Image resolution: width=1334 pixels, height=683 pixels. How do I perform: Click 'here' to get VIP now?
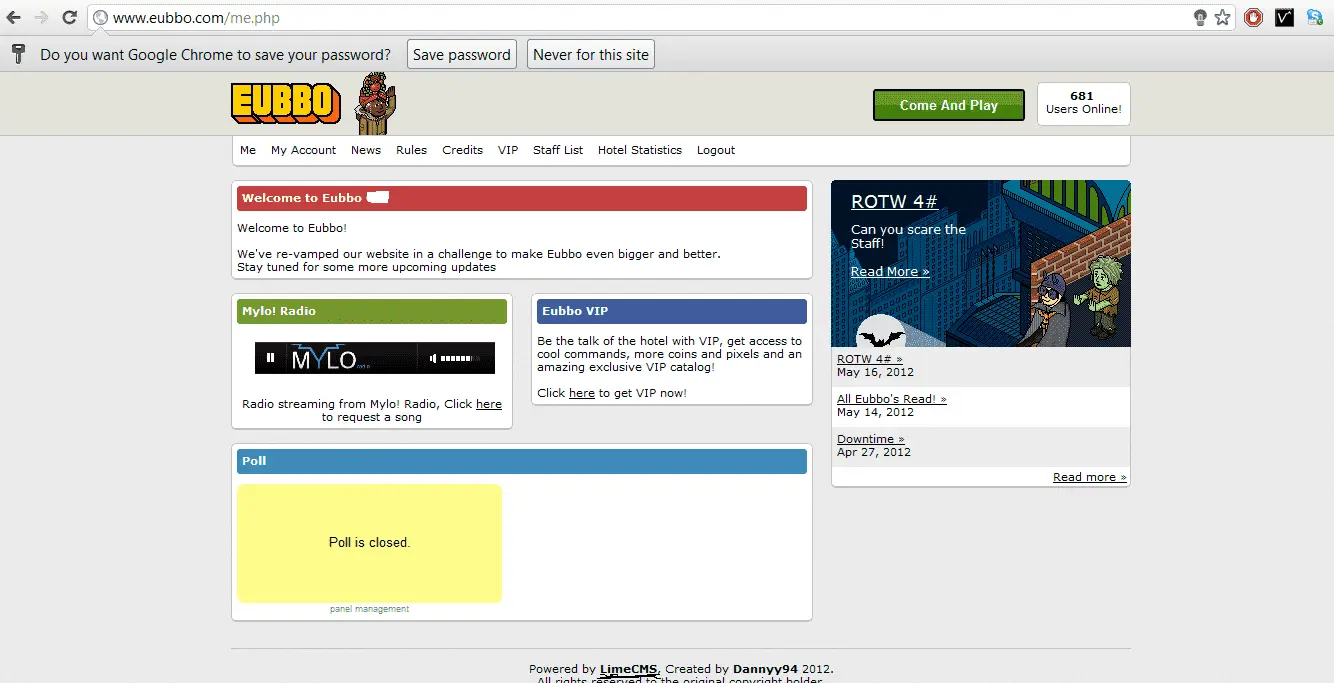point(582,393)
